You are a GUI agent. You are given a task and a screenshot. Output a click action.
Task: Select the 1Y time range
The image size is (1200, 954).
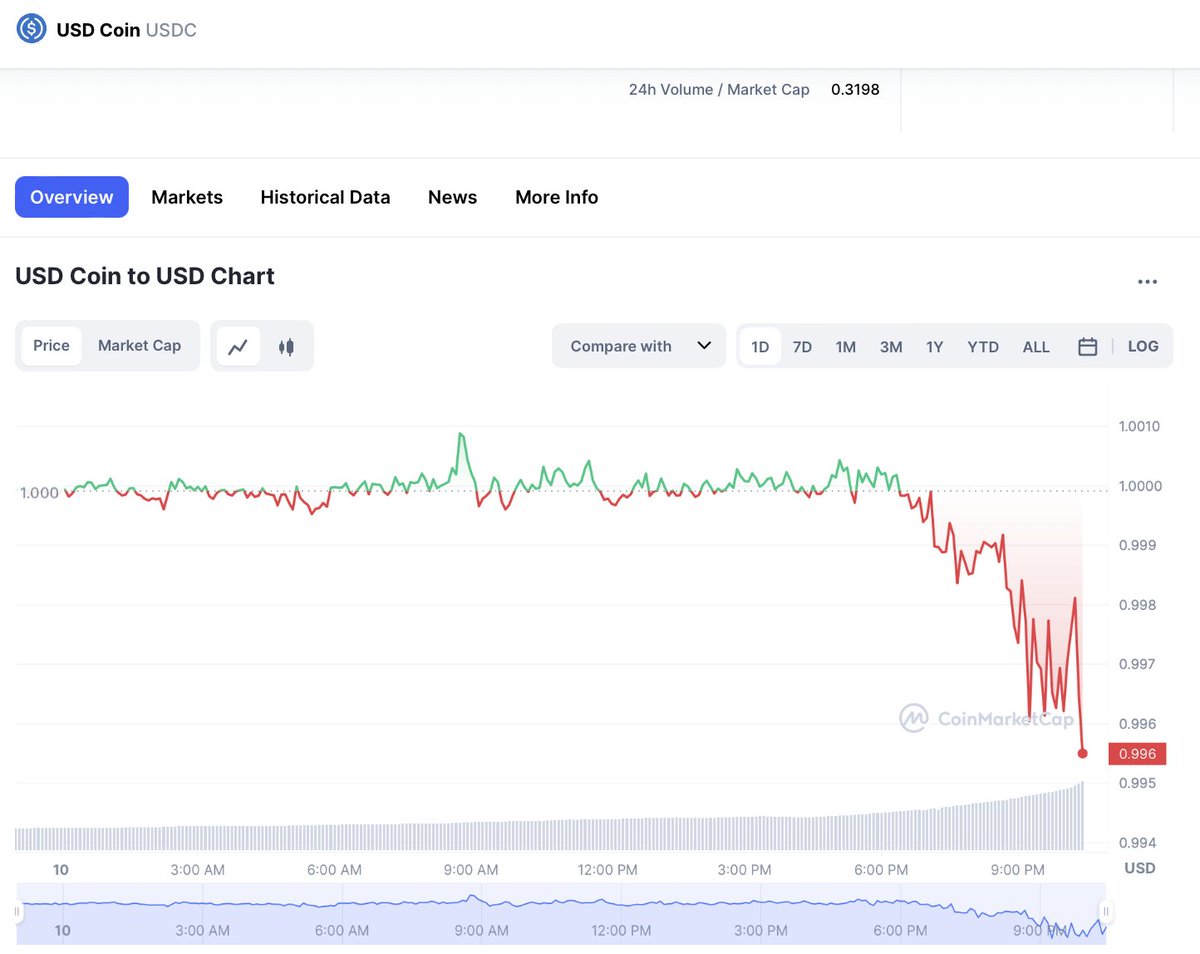[x=934, y=346]
